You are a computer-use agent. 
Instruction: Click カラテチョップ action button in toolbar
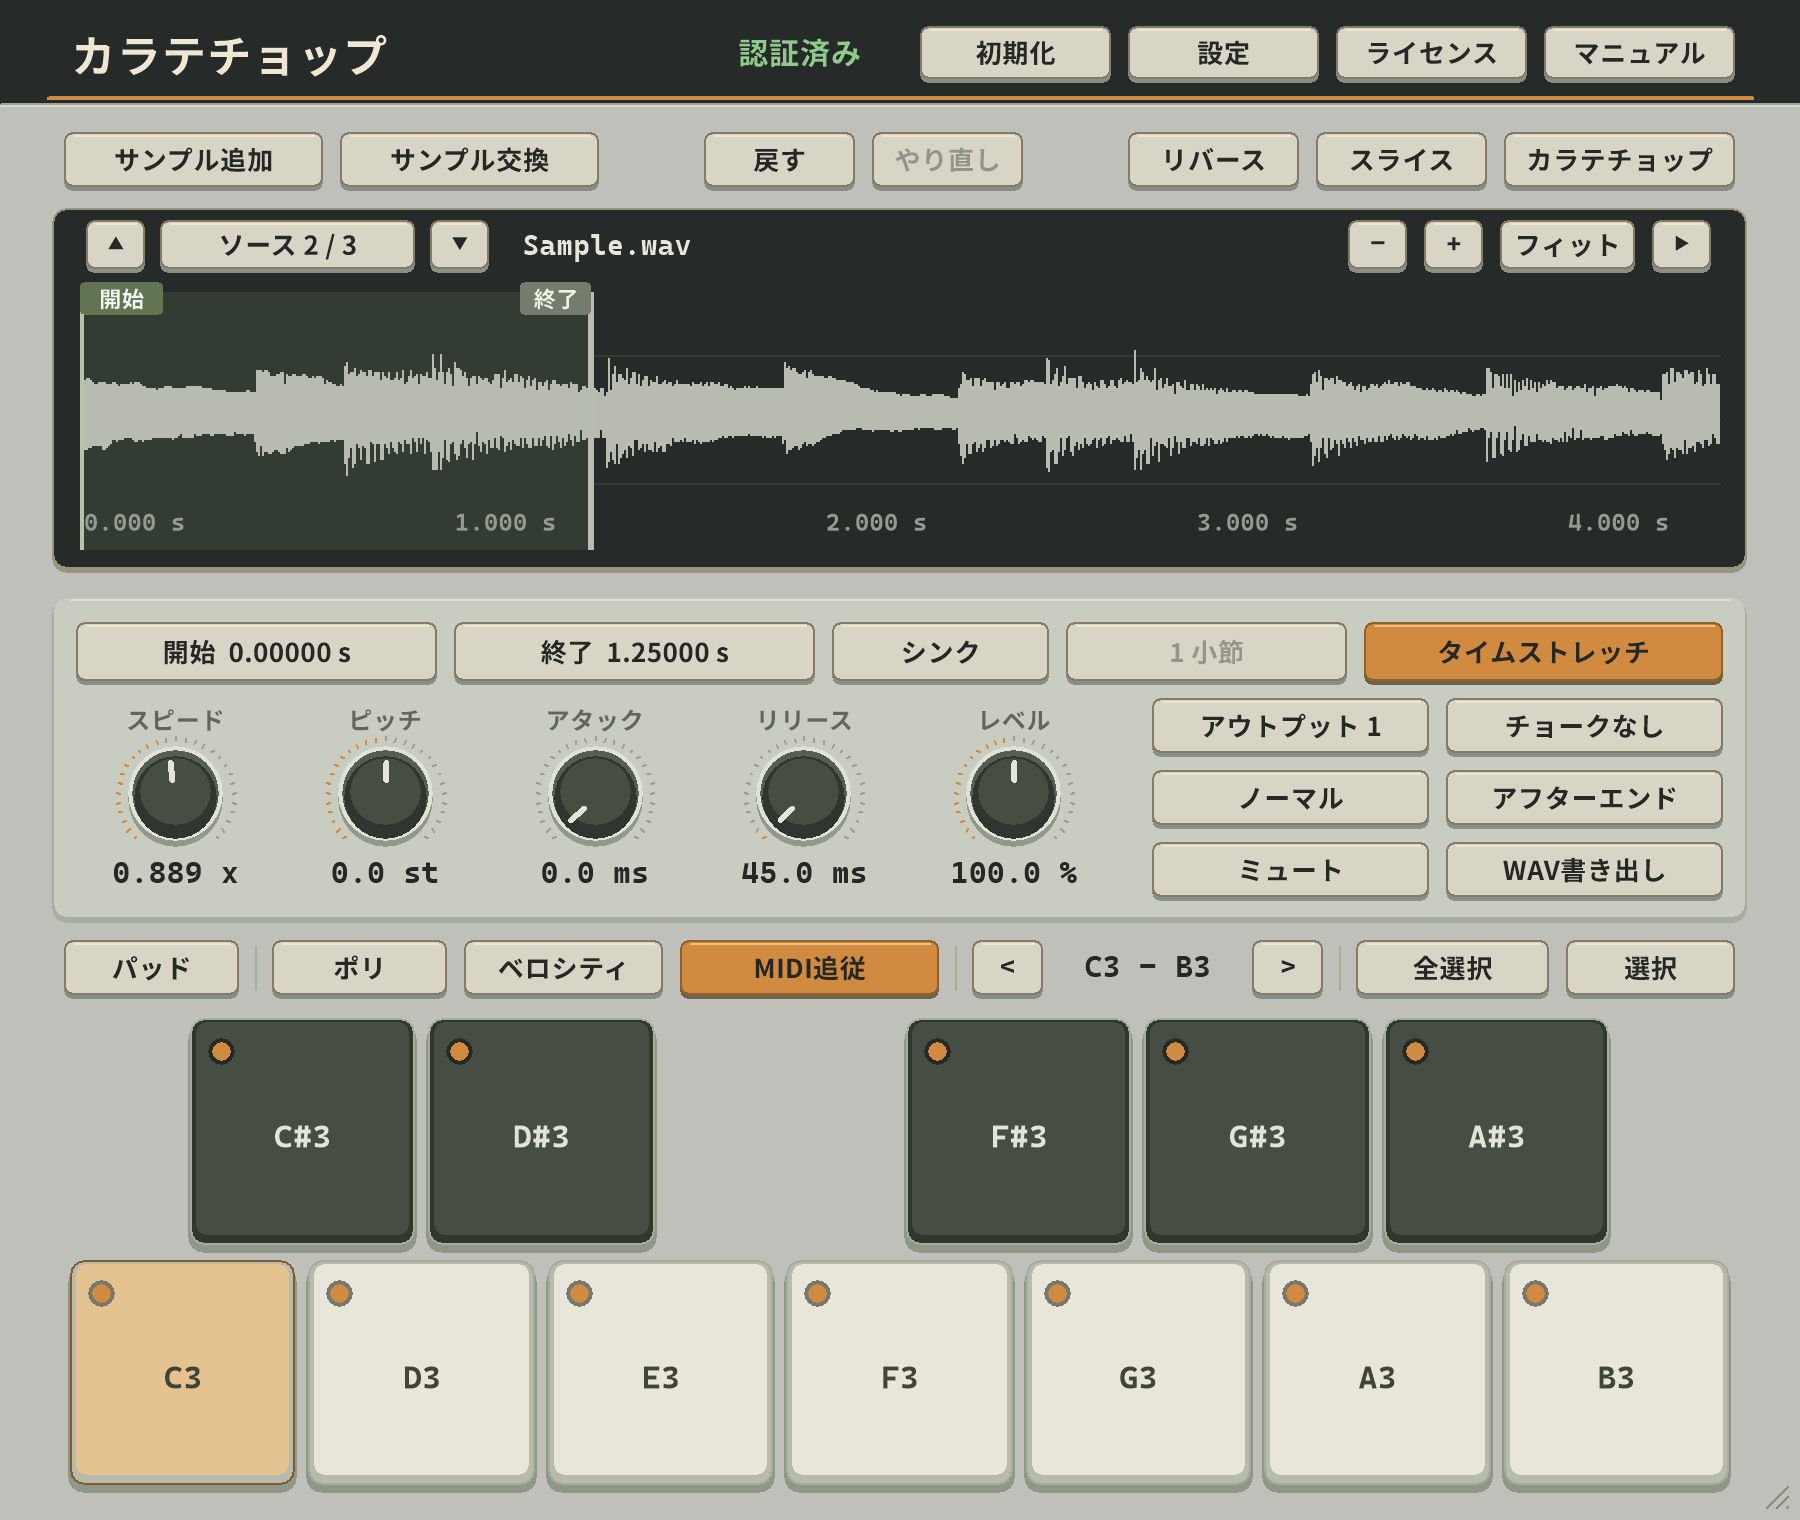click(1619, 160)
